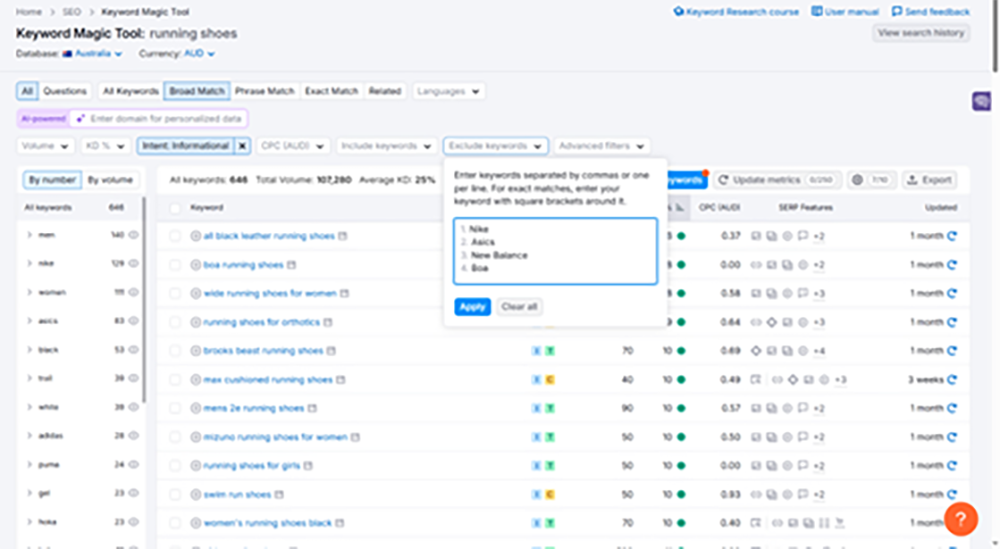Switch to the Phrase Match tab
This screenshot has width=1000, height=549.
pos(265,91)
